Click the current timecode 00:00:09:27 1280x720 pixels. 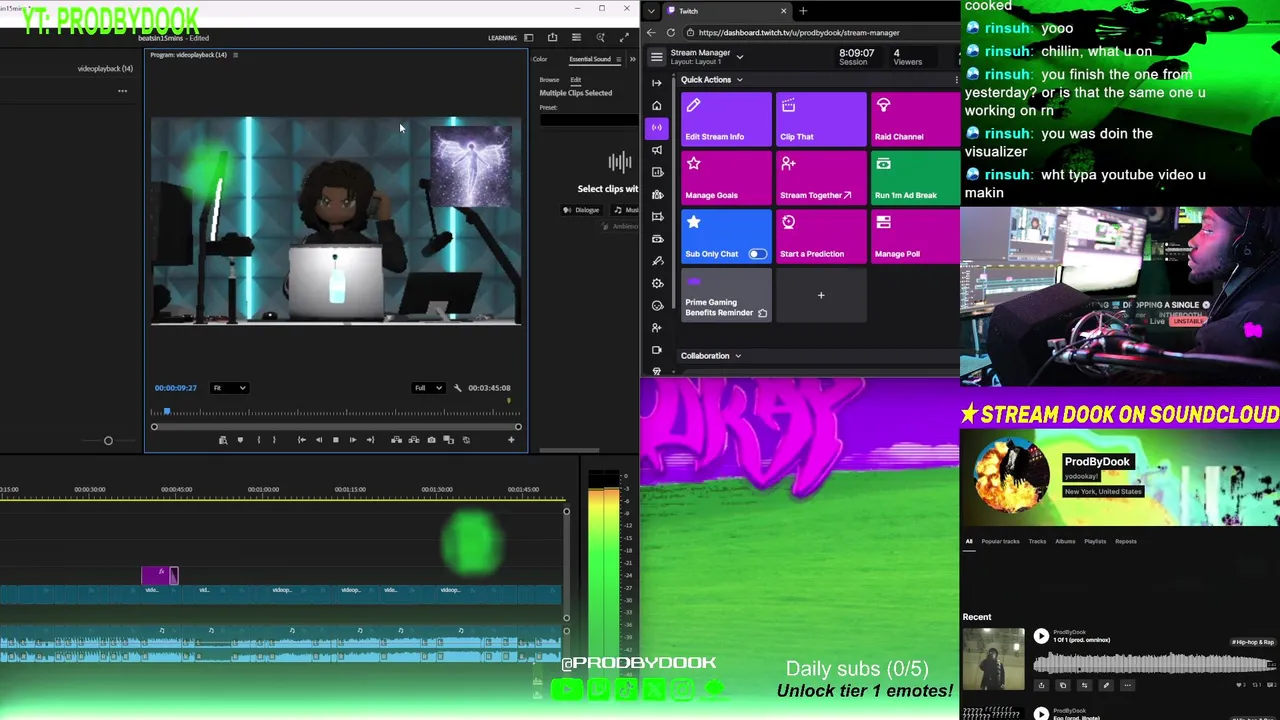pyautogui.click(x=175, y=388)
